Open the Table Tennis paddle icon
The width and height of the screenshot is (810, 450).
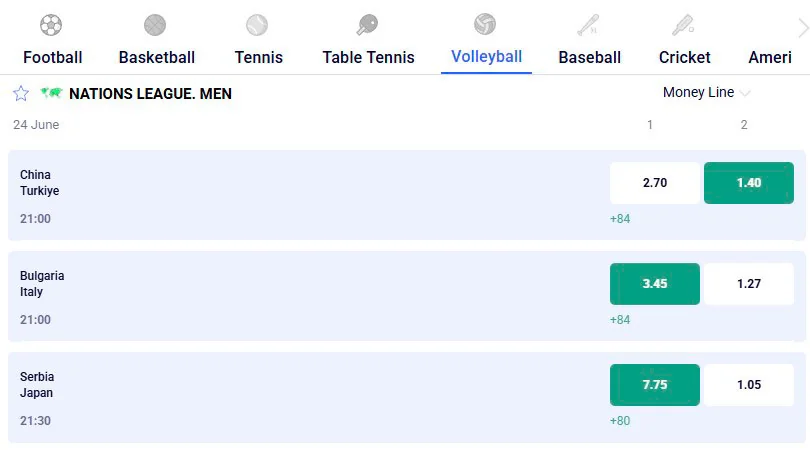coord(367,25)
